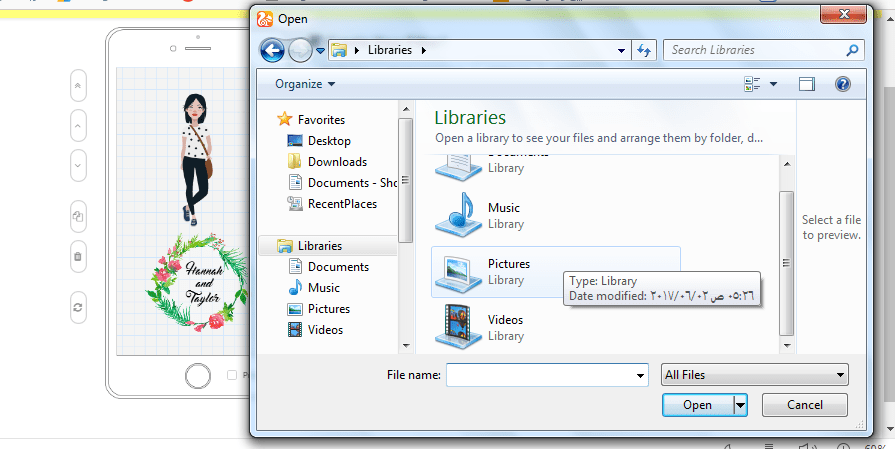Toggle the checkbox below phone mockup
This screenshot has width=895, height=449.
[x=232, y=375]
